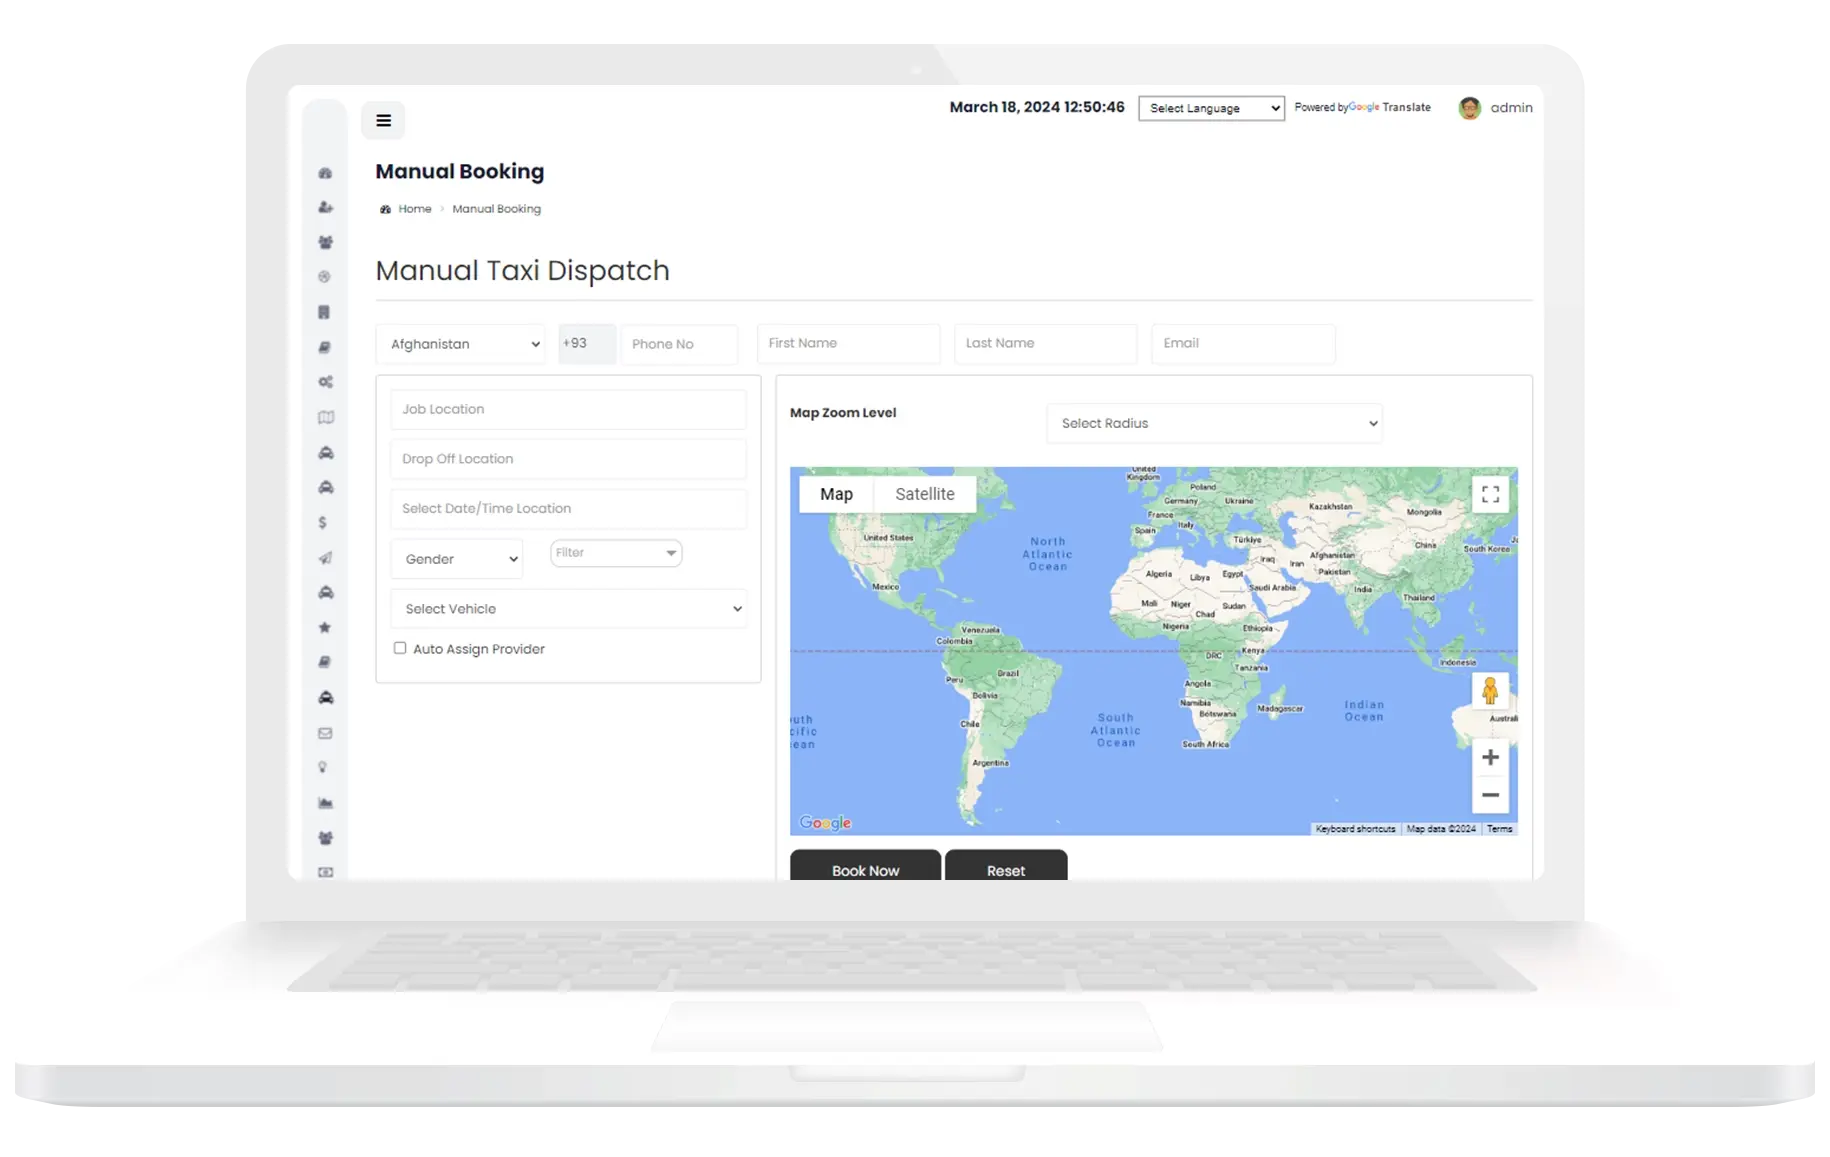This screenshot has height=1157, width=1830.
Task: Open group icon below the add-user icon
Action: pyautogui.click(x=325, y=242)
